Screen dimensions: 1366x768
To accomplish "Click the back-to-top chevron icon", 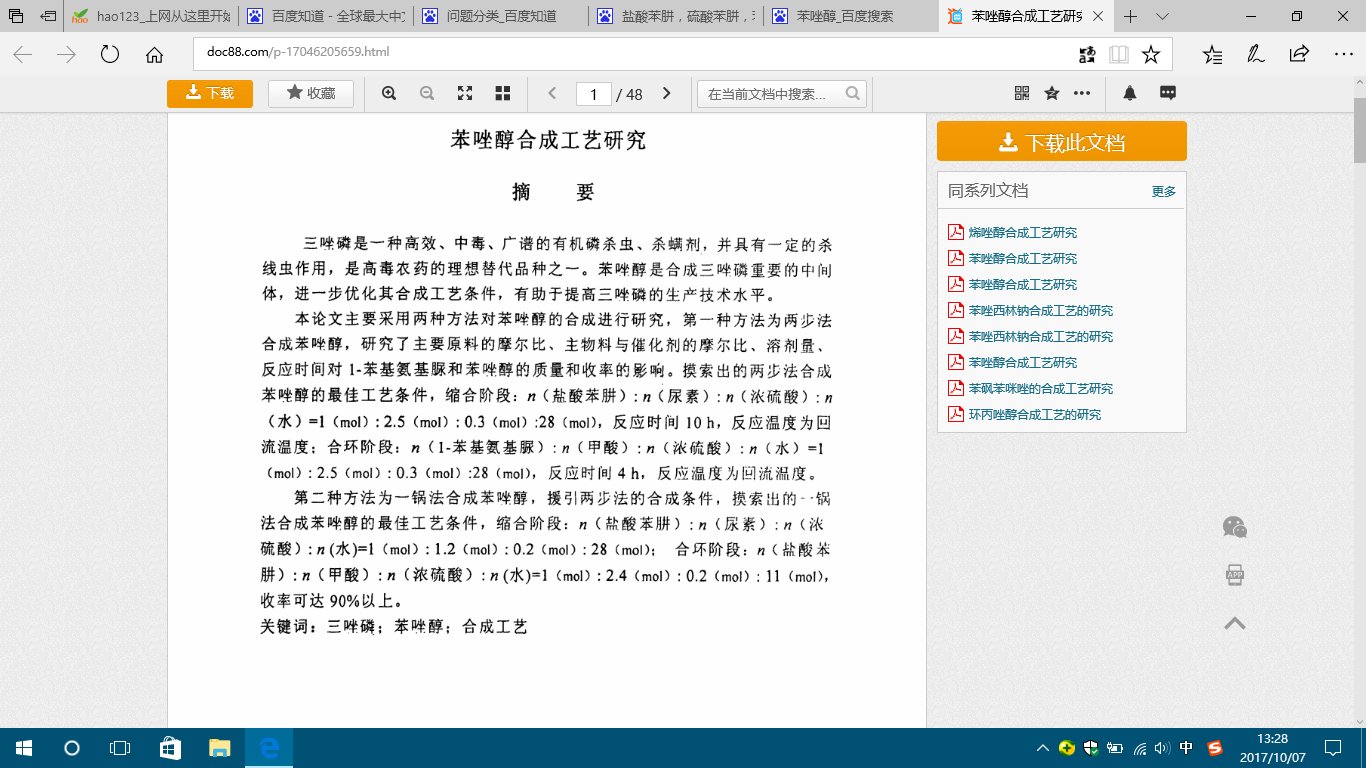I will pyautogui.click(x=1235, y=623).
